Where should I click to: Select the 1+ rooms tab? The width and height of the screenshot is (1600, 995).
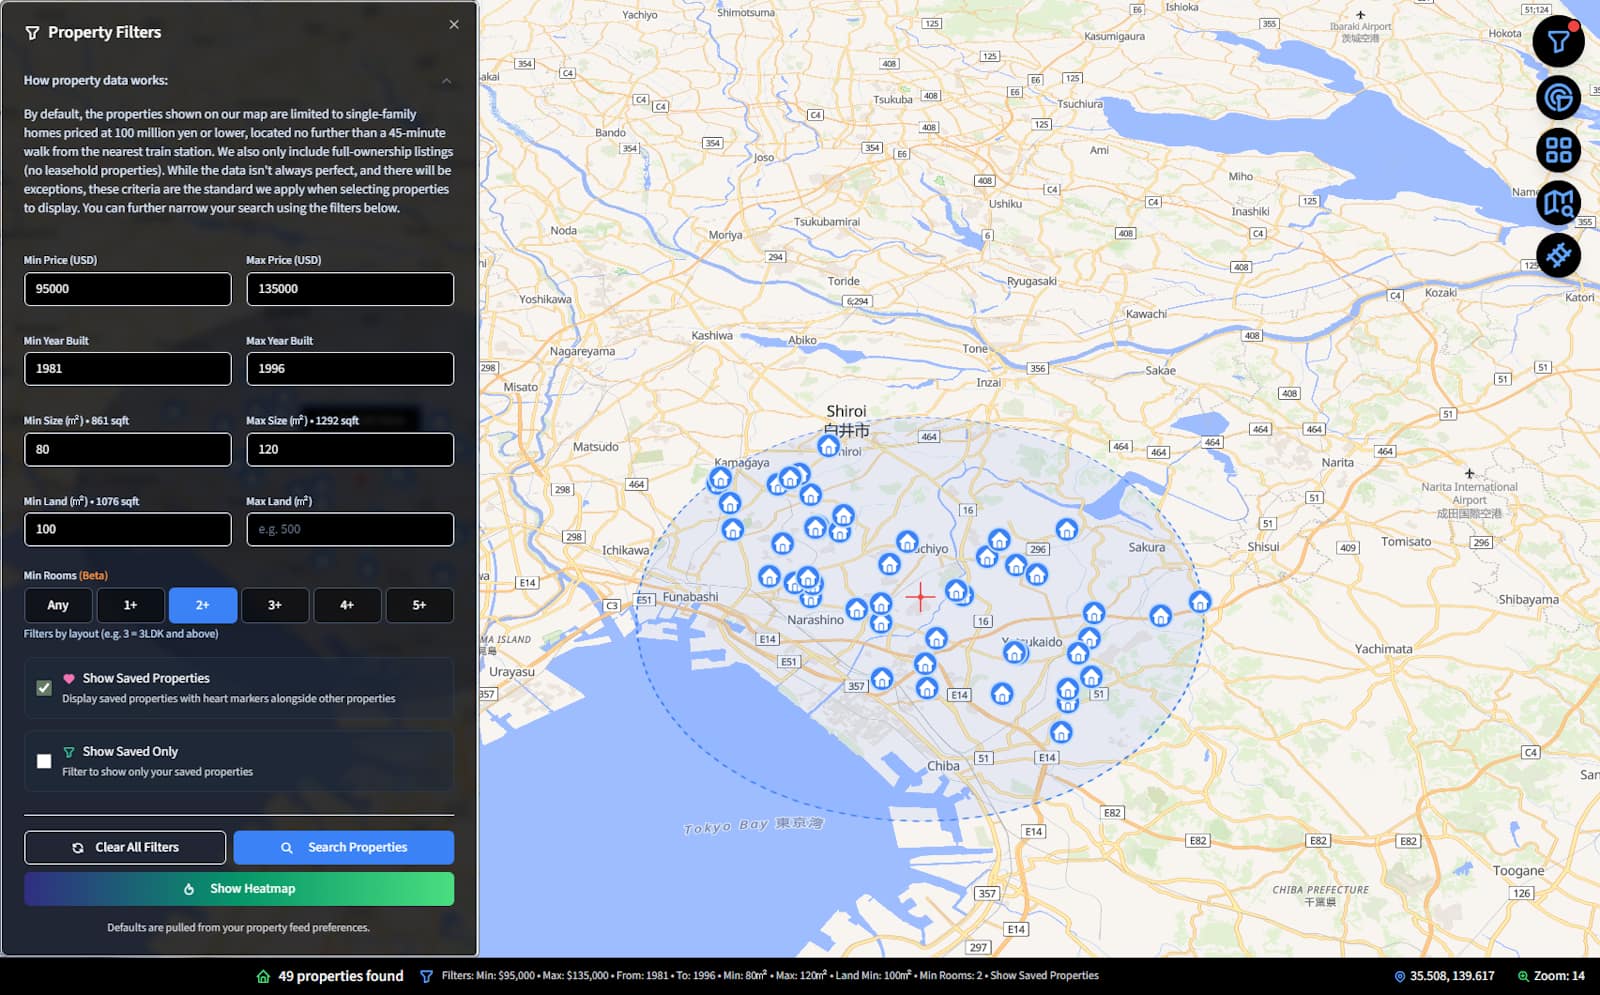click(x=130, y=605)
